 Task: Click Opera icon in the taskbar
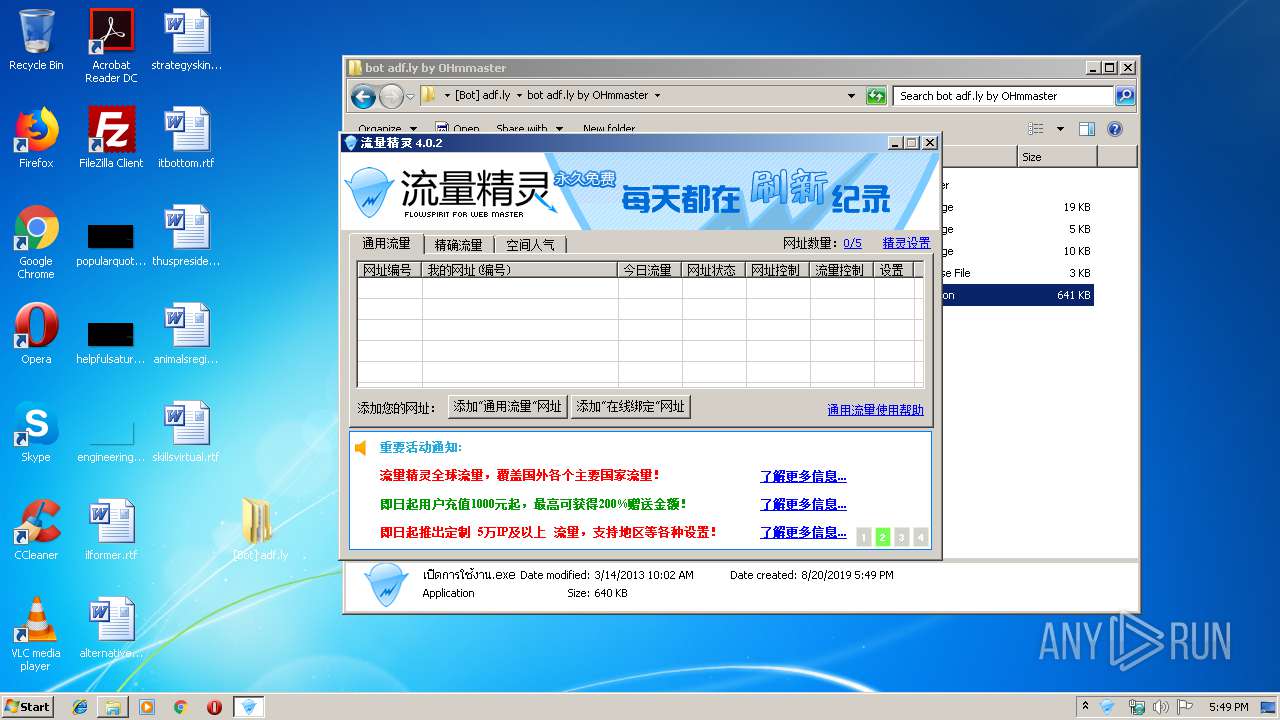(214, 707)
